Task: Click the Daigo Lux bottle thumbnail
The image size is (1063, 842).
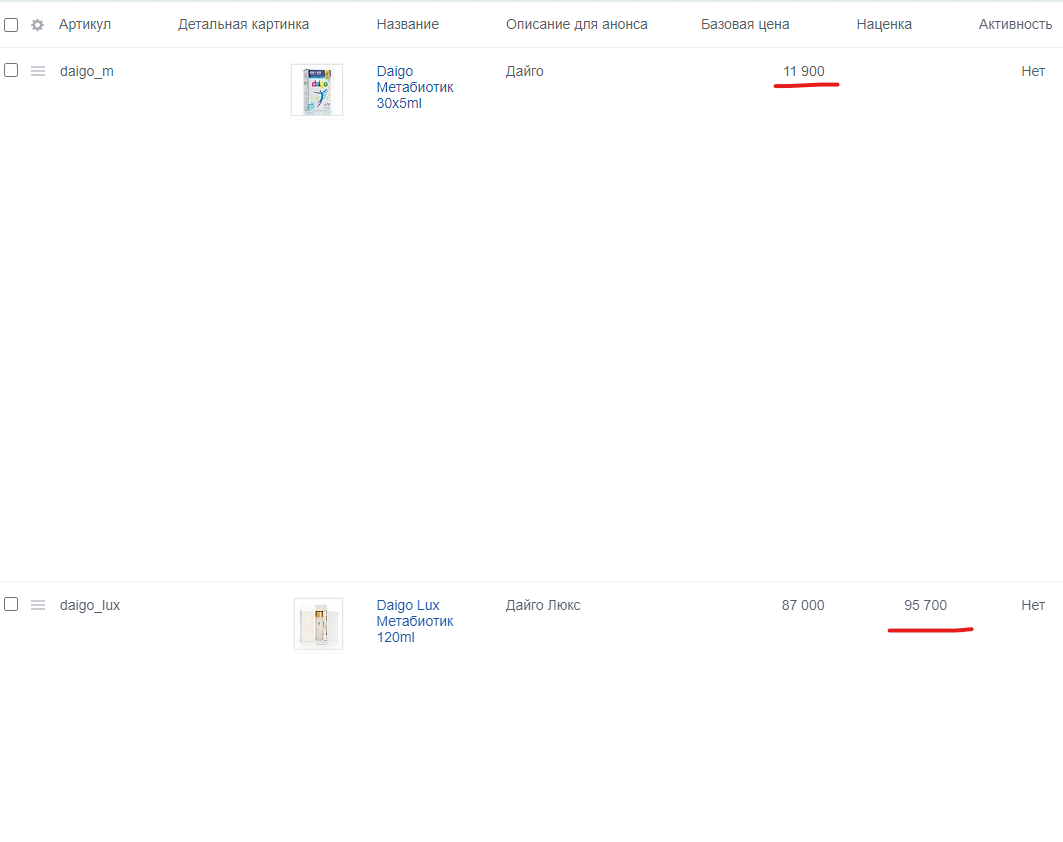Action: pyautogui.click(x=318, y=624)
